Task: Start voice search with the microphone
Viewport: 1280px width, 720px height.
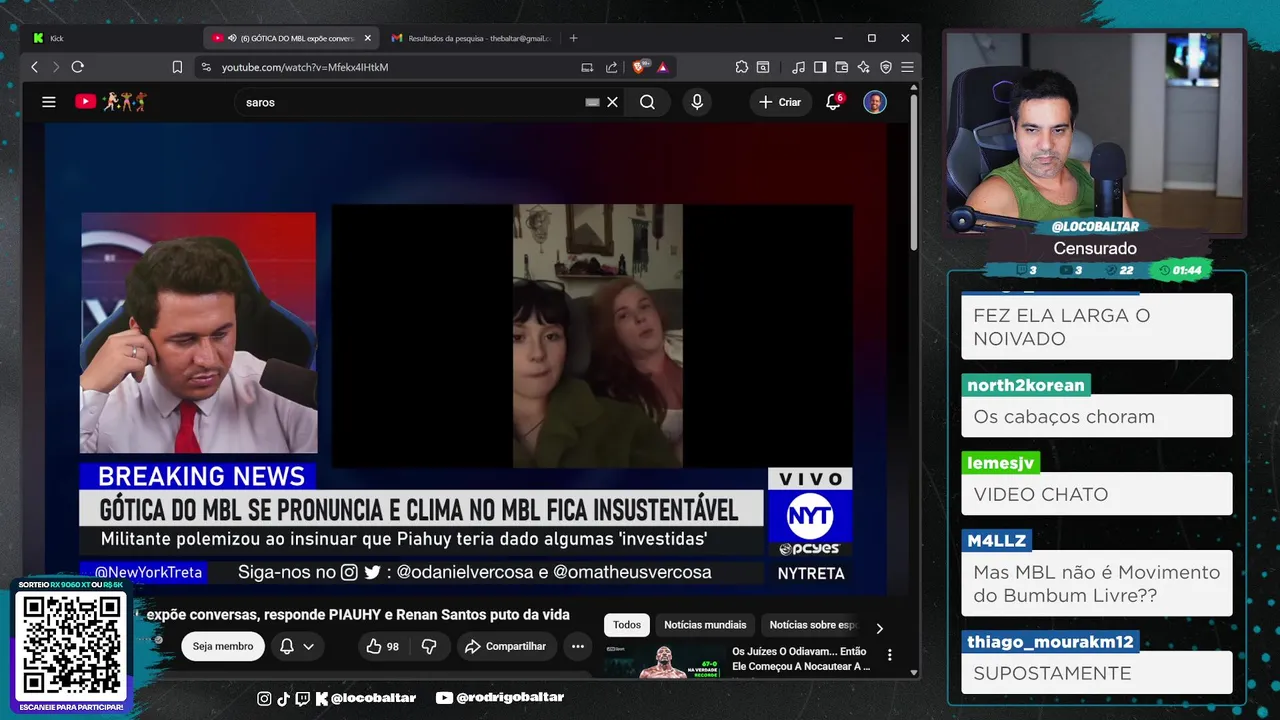Action: [697, 102]
